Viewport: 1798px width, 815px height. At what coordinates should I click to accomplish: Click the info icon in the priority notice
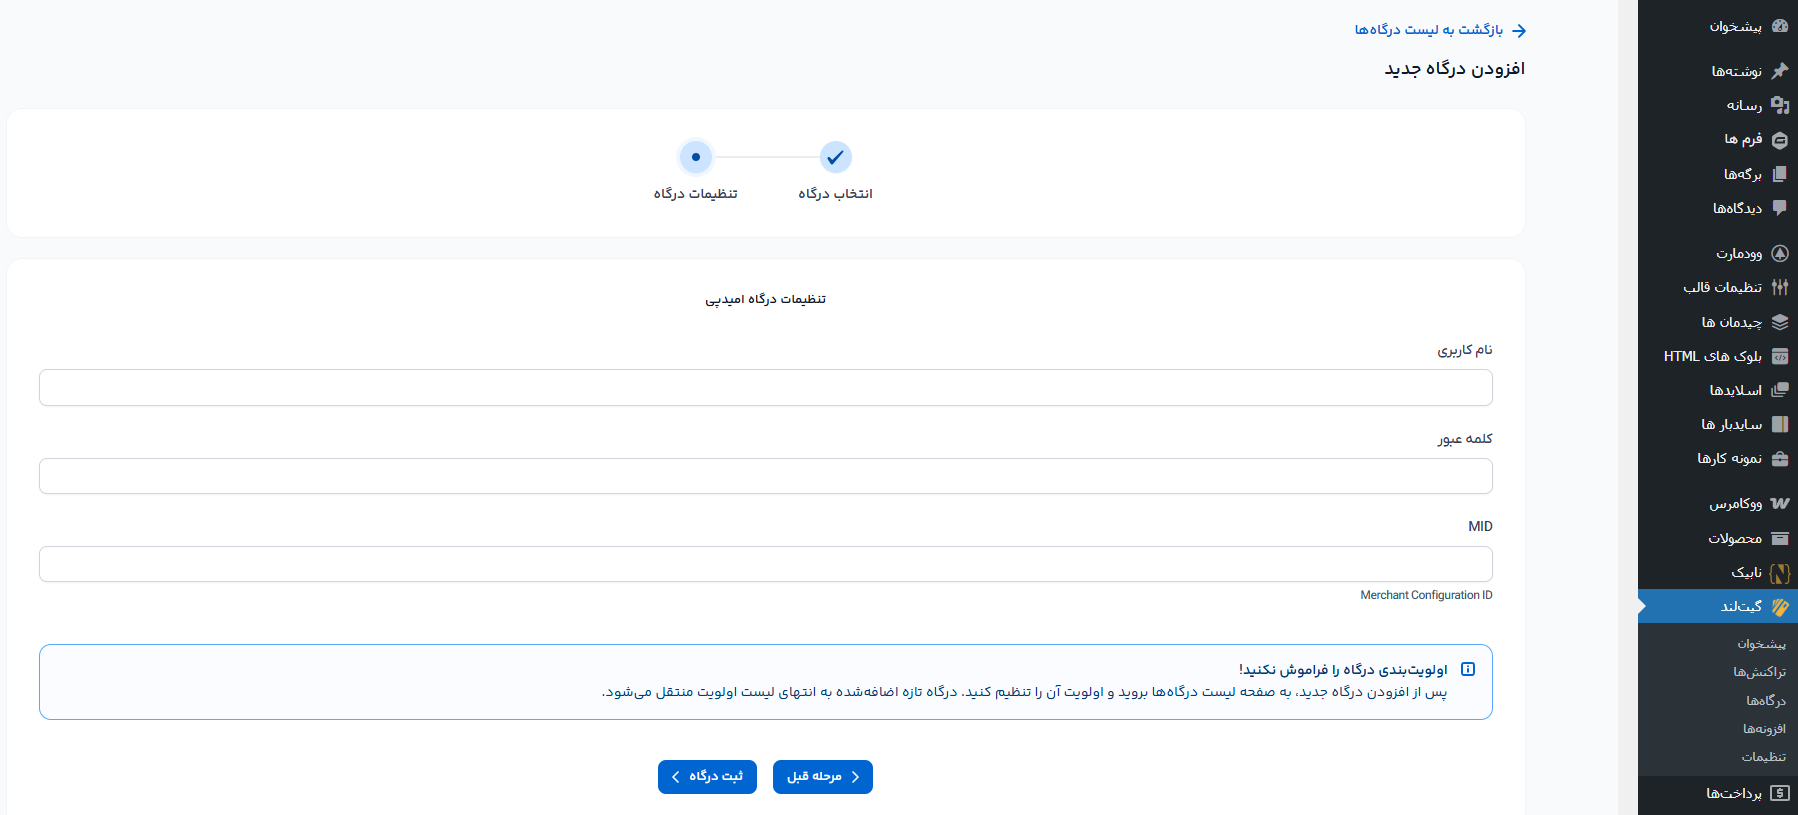(1467, 669)
